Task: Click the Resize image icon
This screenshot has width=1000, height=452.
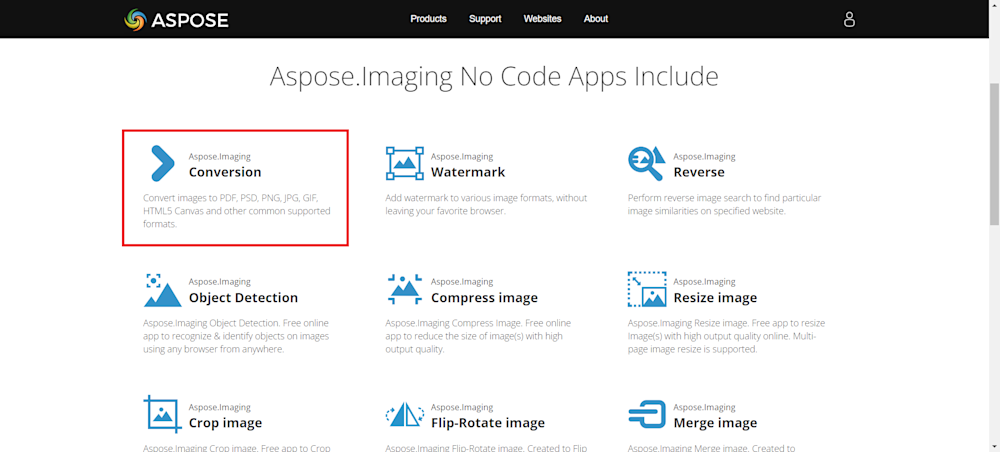Action: [647, 289]
